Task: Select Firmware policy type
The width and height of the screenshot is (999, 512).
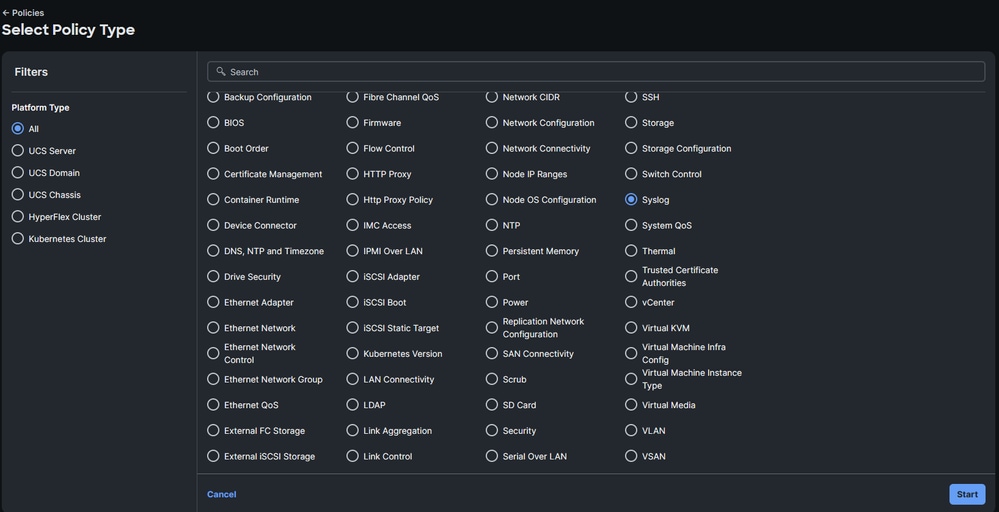Action: pyautogui.click(x=352, y=122)
